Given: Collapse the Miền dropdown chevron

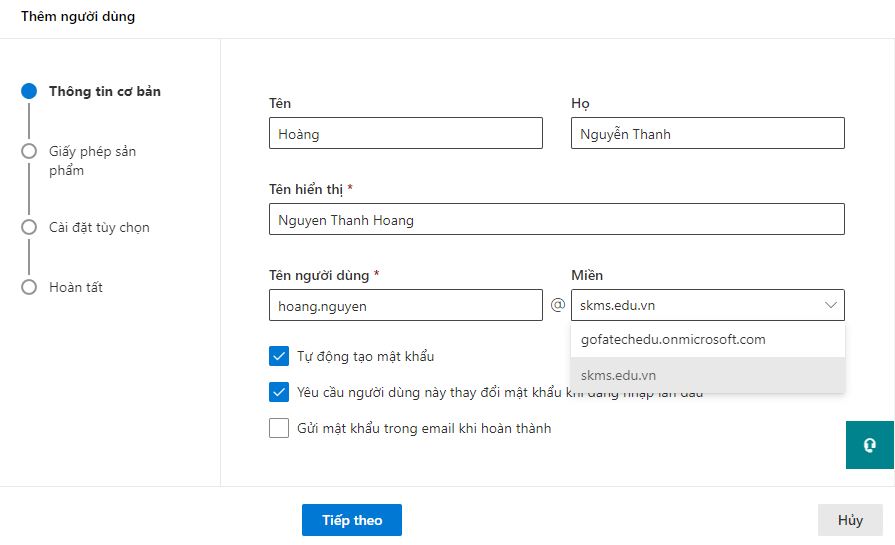Looking at the screenshot, I should tap(830, 305).
